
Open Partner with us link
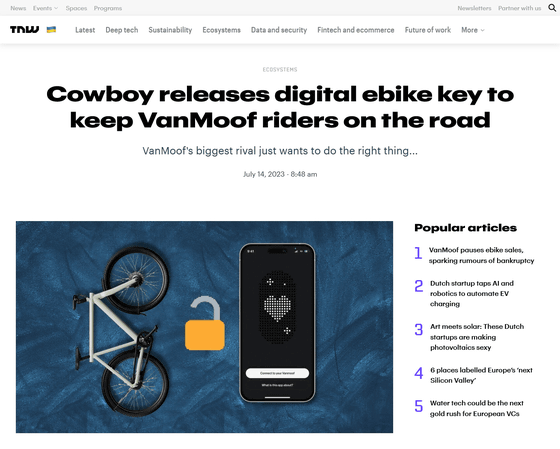(x=520, y=8)
